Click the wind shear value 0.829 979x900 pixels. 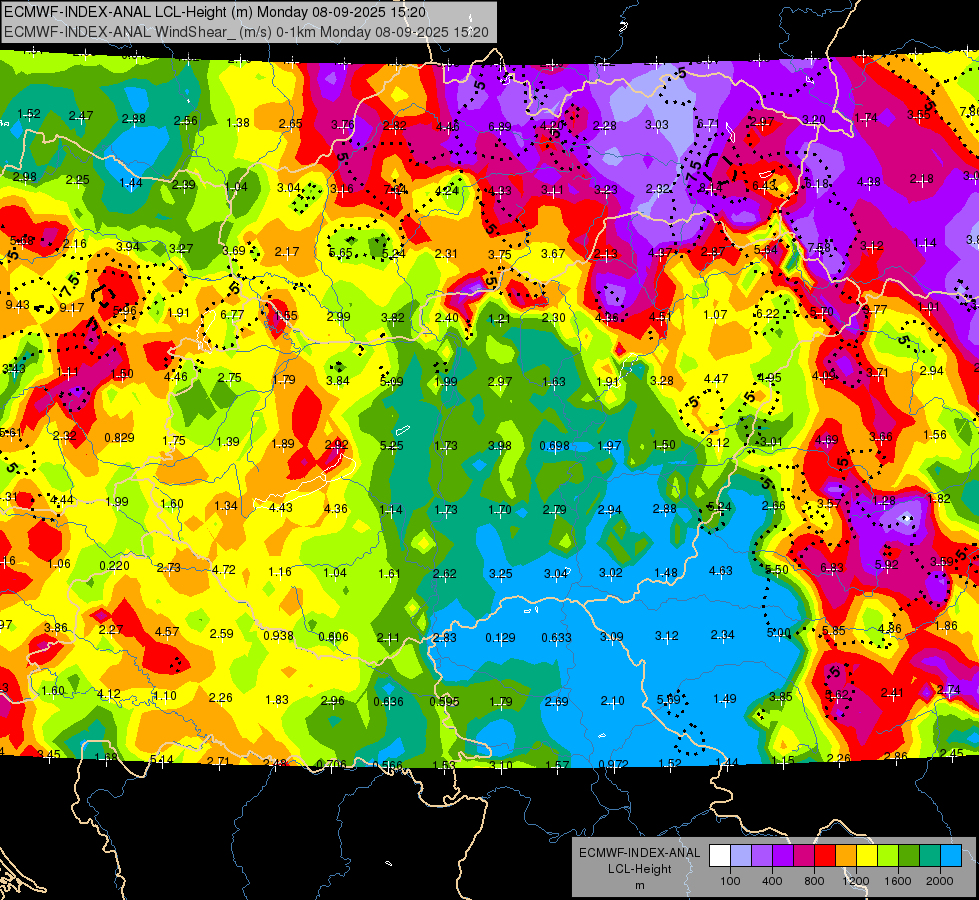[x=119, y=438]
